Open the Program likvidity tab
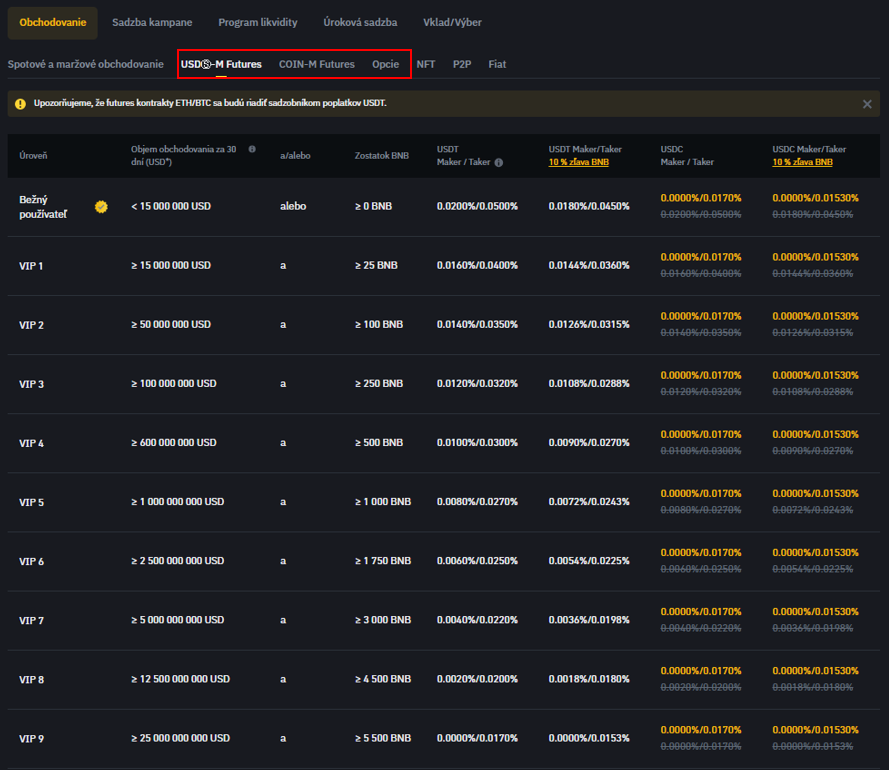Viewport: 889px width, 770px height. tap(257, 22)
